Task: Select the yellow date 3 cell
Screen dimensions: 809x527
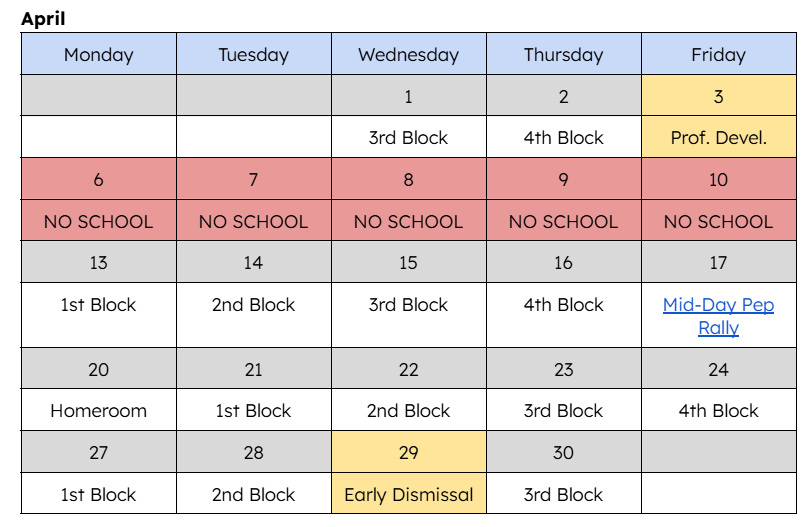Action: point(718,97)
